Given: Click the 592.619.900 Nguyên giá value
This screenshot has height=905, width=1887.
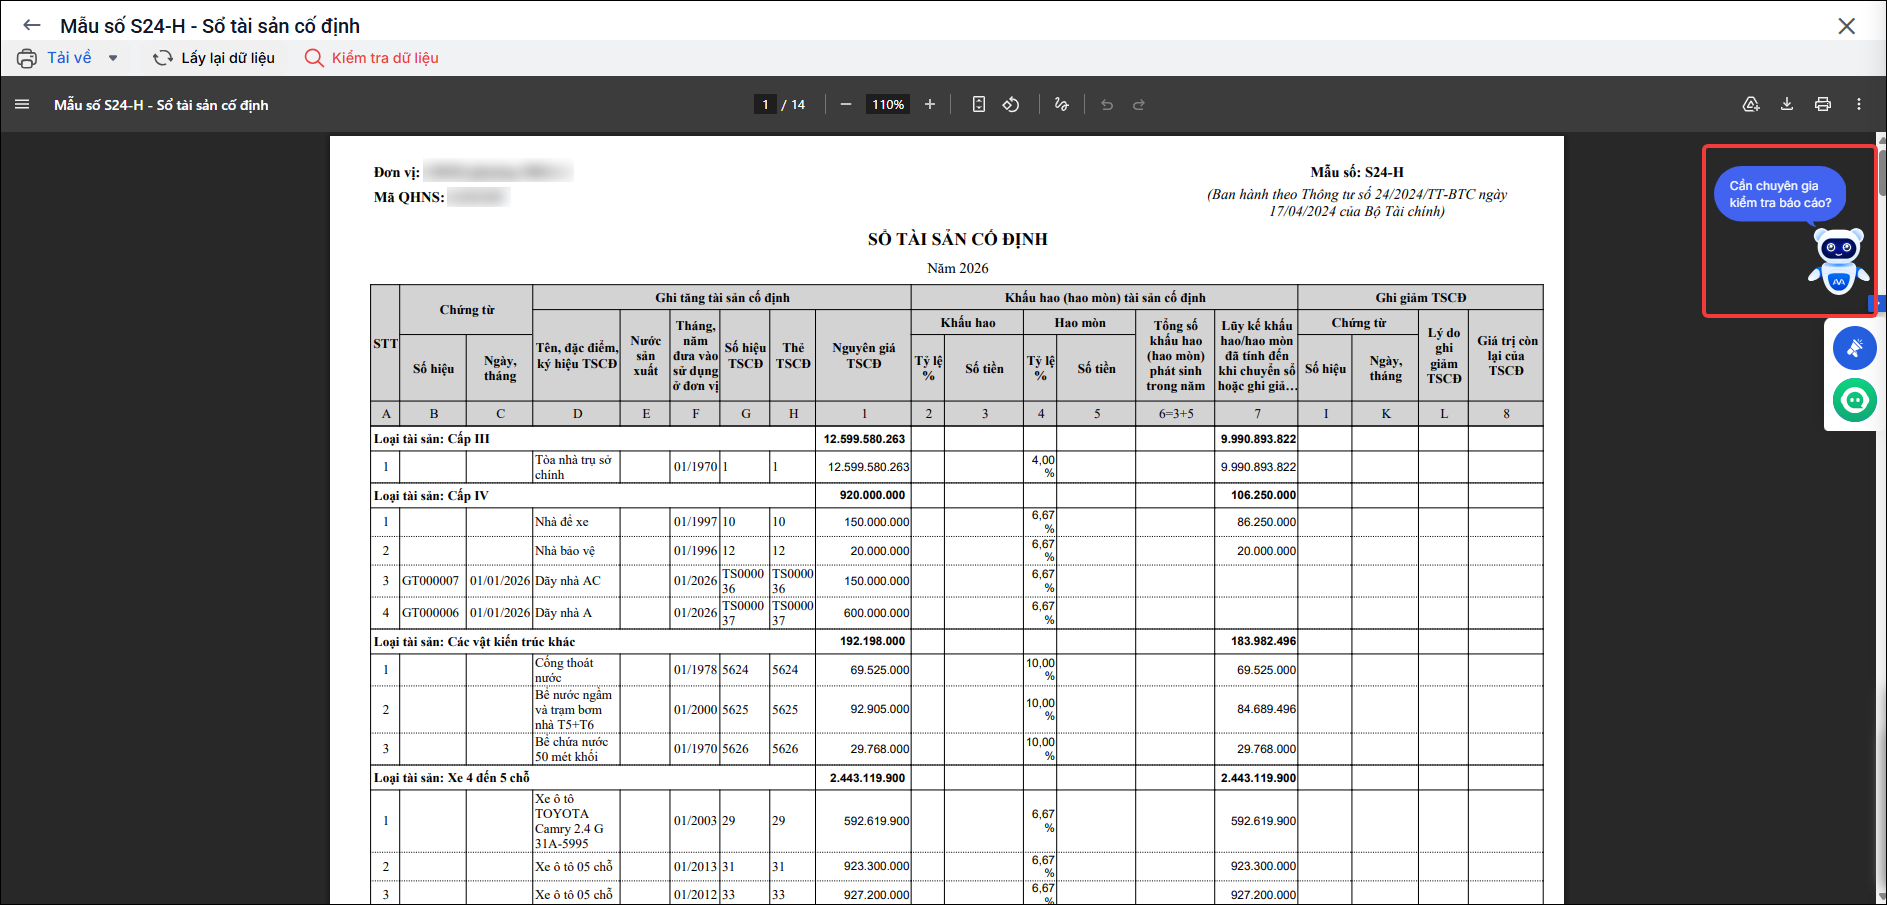Looking at the screenshot, I should pos(876,821).
